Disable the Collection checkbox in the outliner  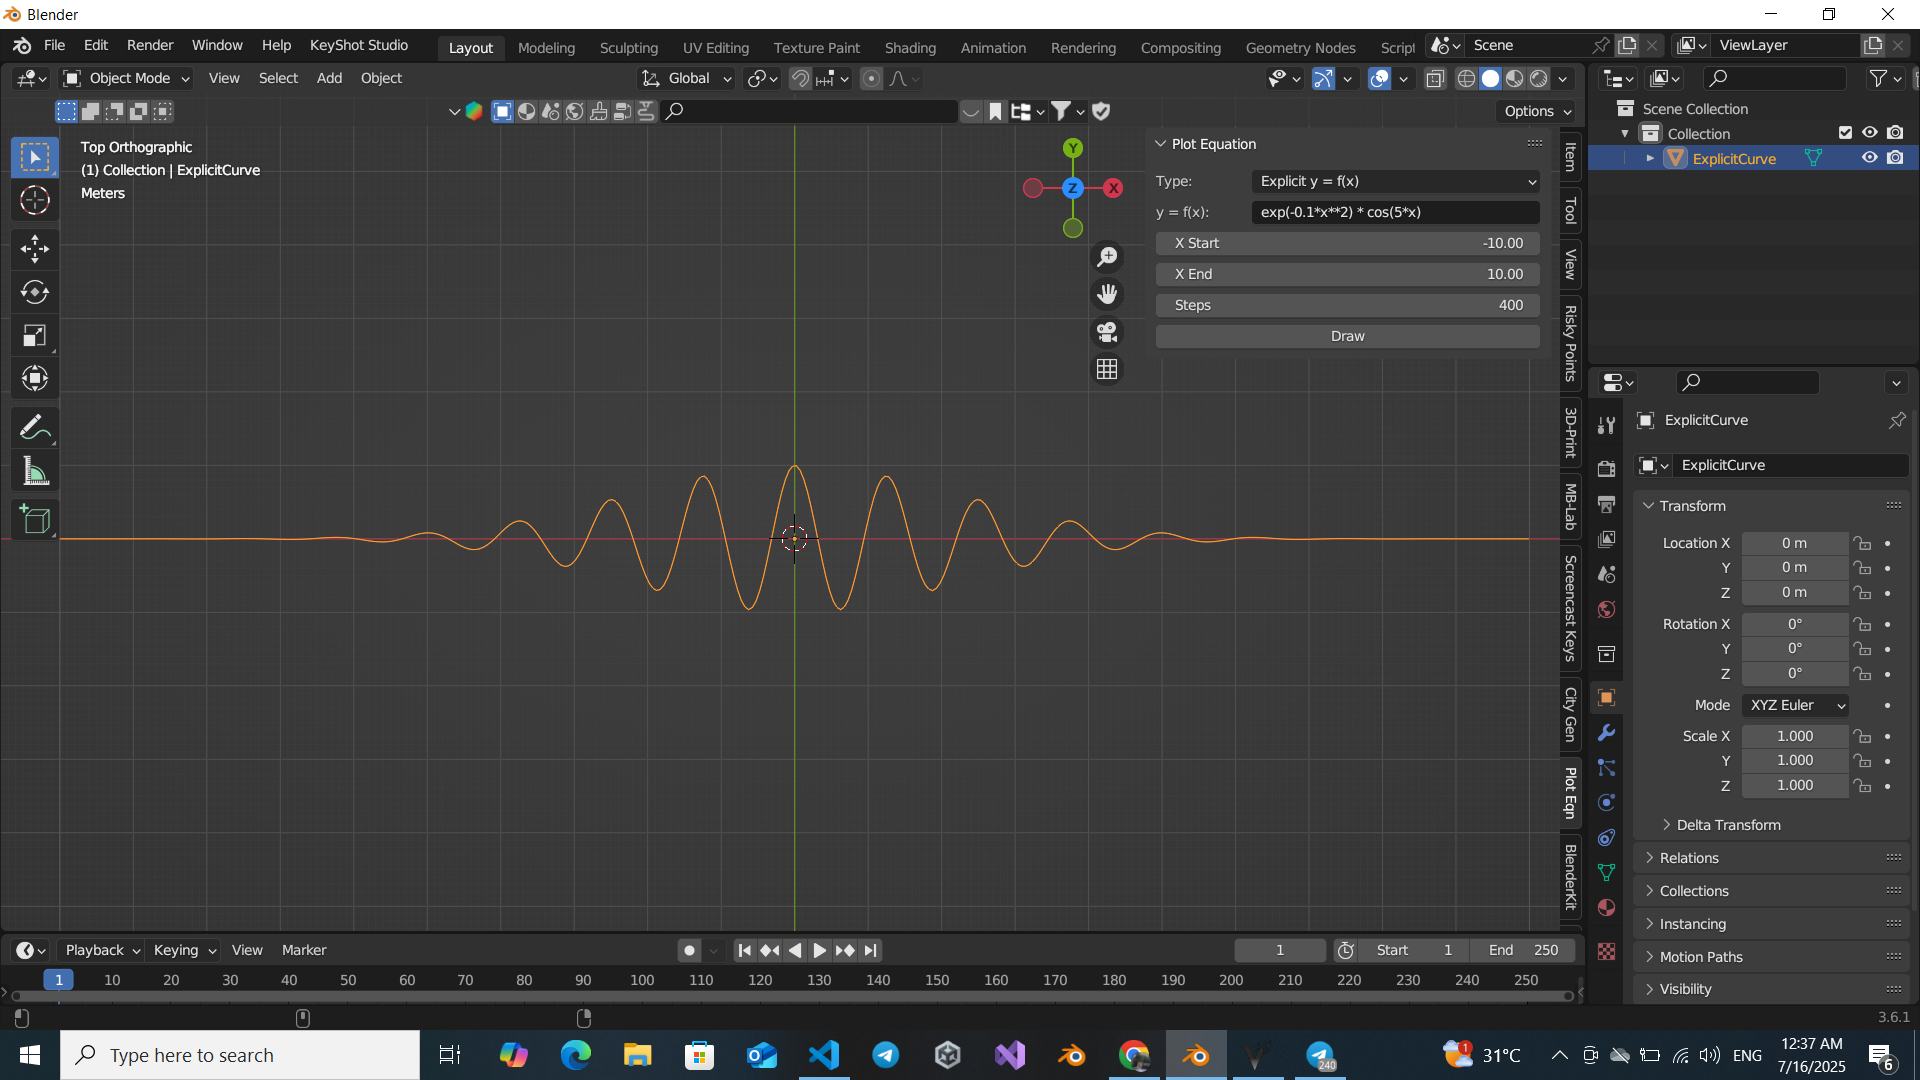[x=1844, y=132]
